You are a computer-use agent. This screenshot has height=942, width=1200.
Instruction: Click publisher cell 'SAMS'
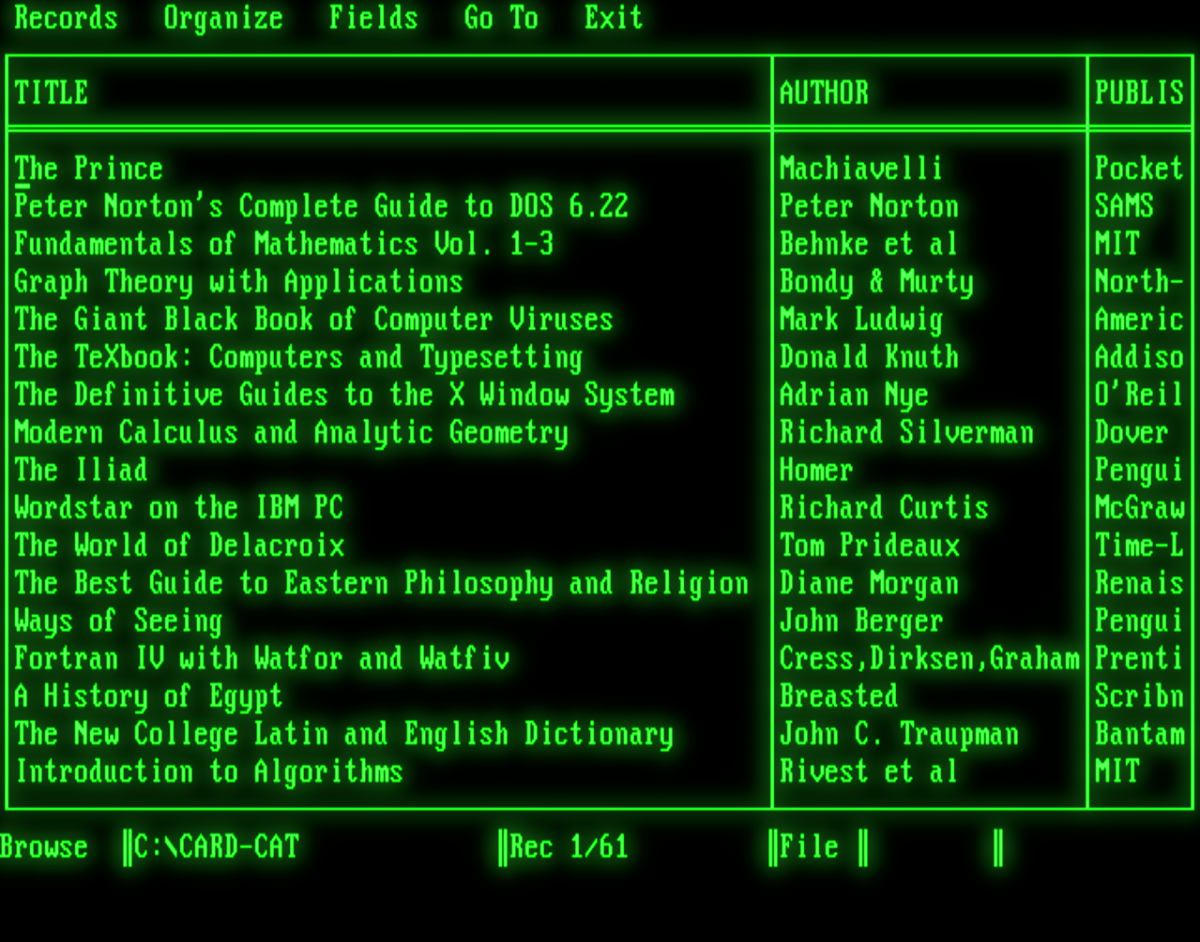[1124, 206]
